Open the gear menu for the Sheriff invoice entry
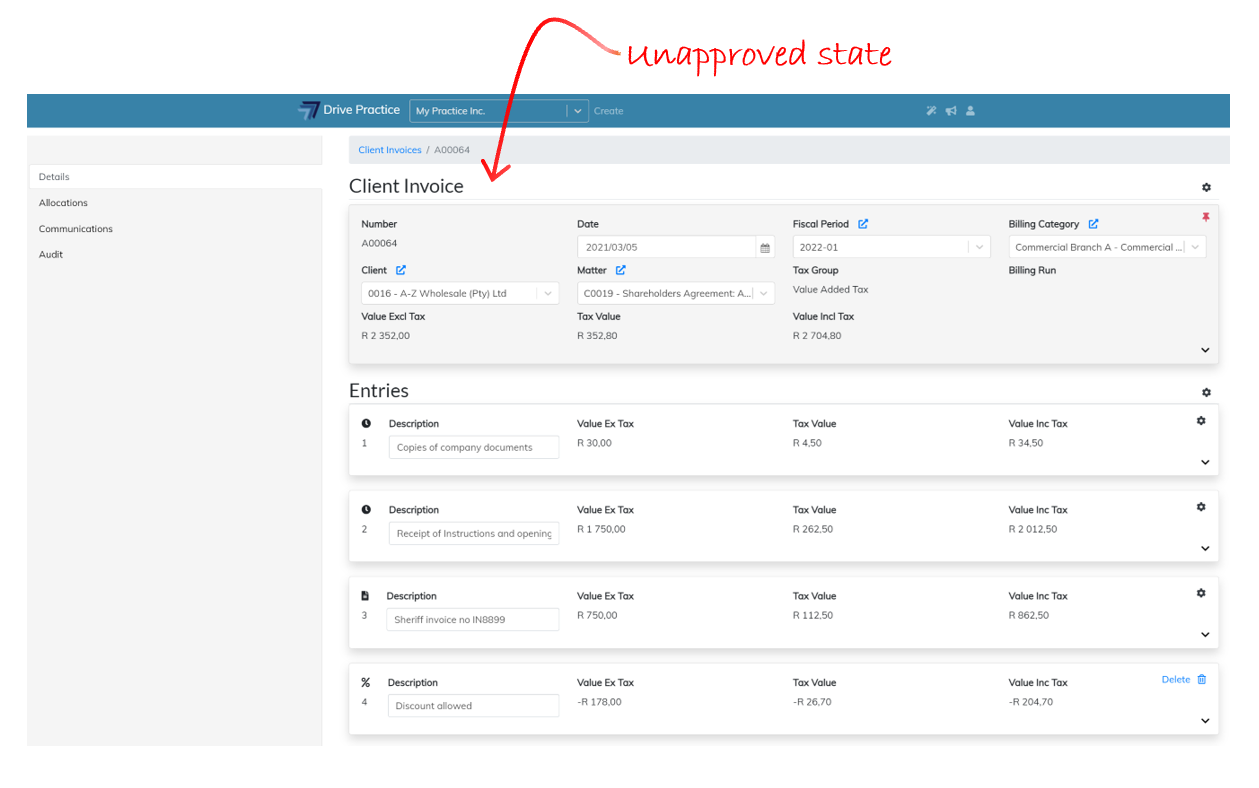The width and height of the screenshot is (1259, 788). click(1201, 593)
